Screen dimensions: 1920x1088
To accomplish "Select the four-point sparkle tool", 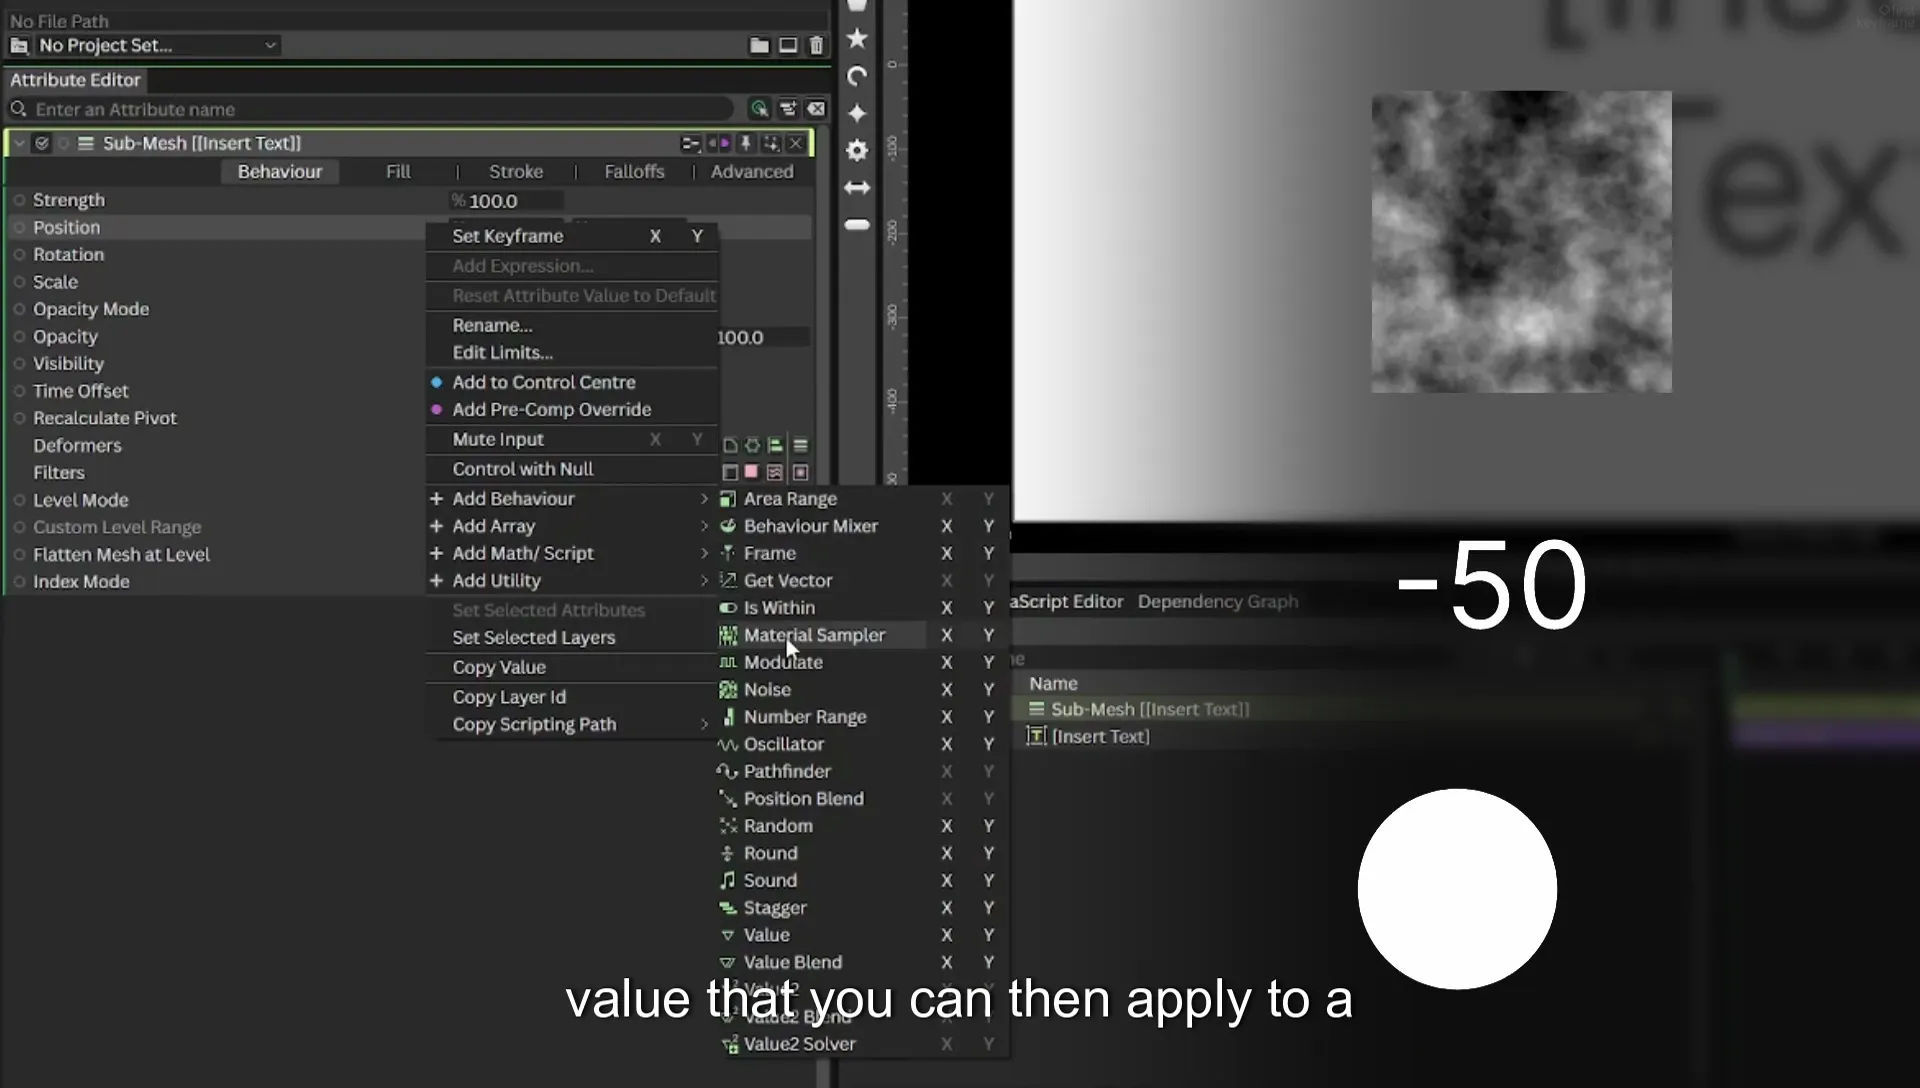I will point(857,113).
